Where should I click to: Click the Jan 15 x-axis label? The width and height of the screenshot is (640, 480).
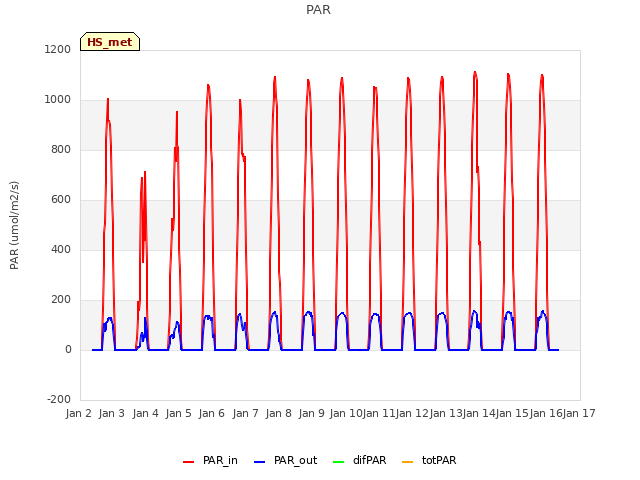[513, 413]
